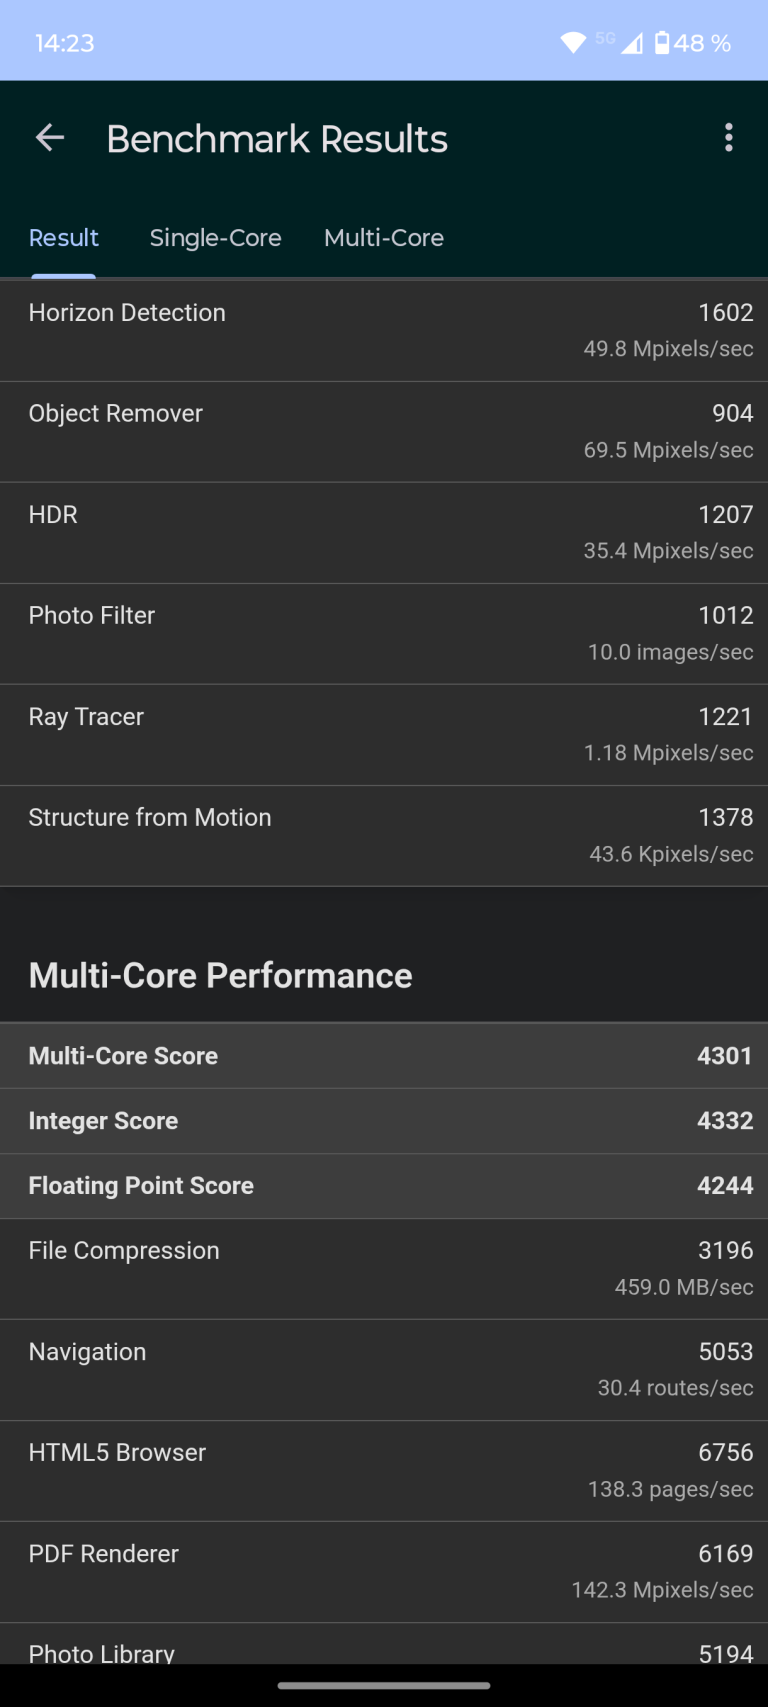Viewport: 768px width, 1707px height.
Task: Tap the HTML5 Browser result row
Action: (384, 1470)
